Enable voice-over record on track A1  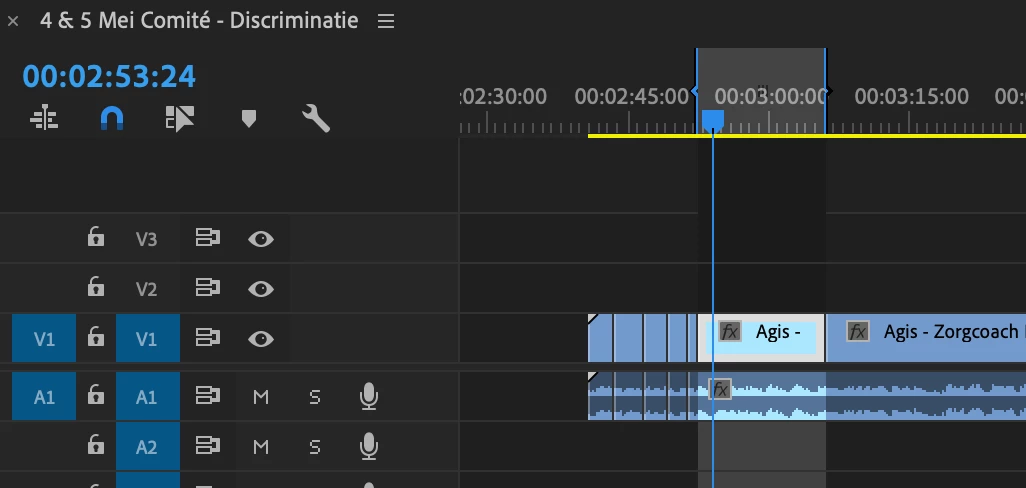click(x=369, y=396)
